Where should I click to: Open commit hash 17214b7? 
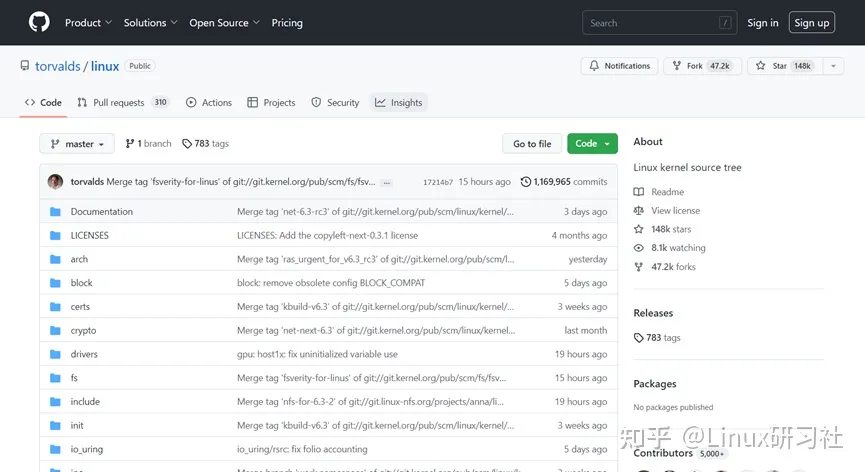438,182
